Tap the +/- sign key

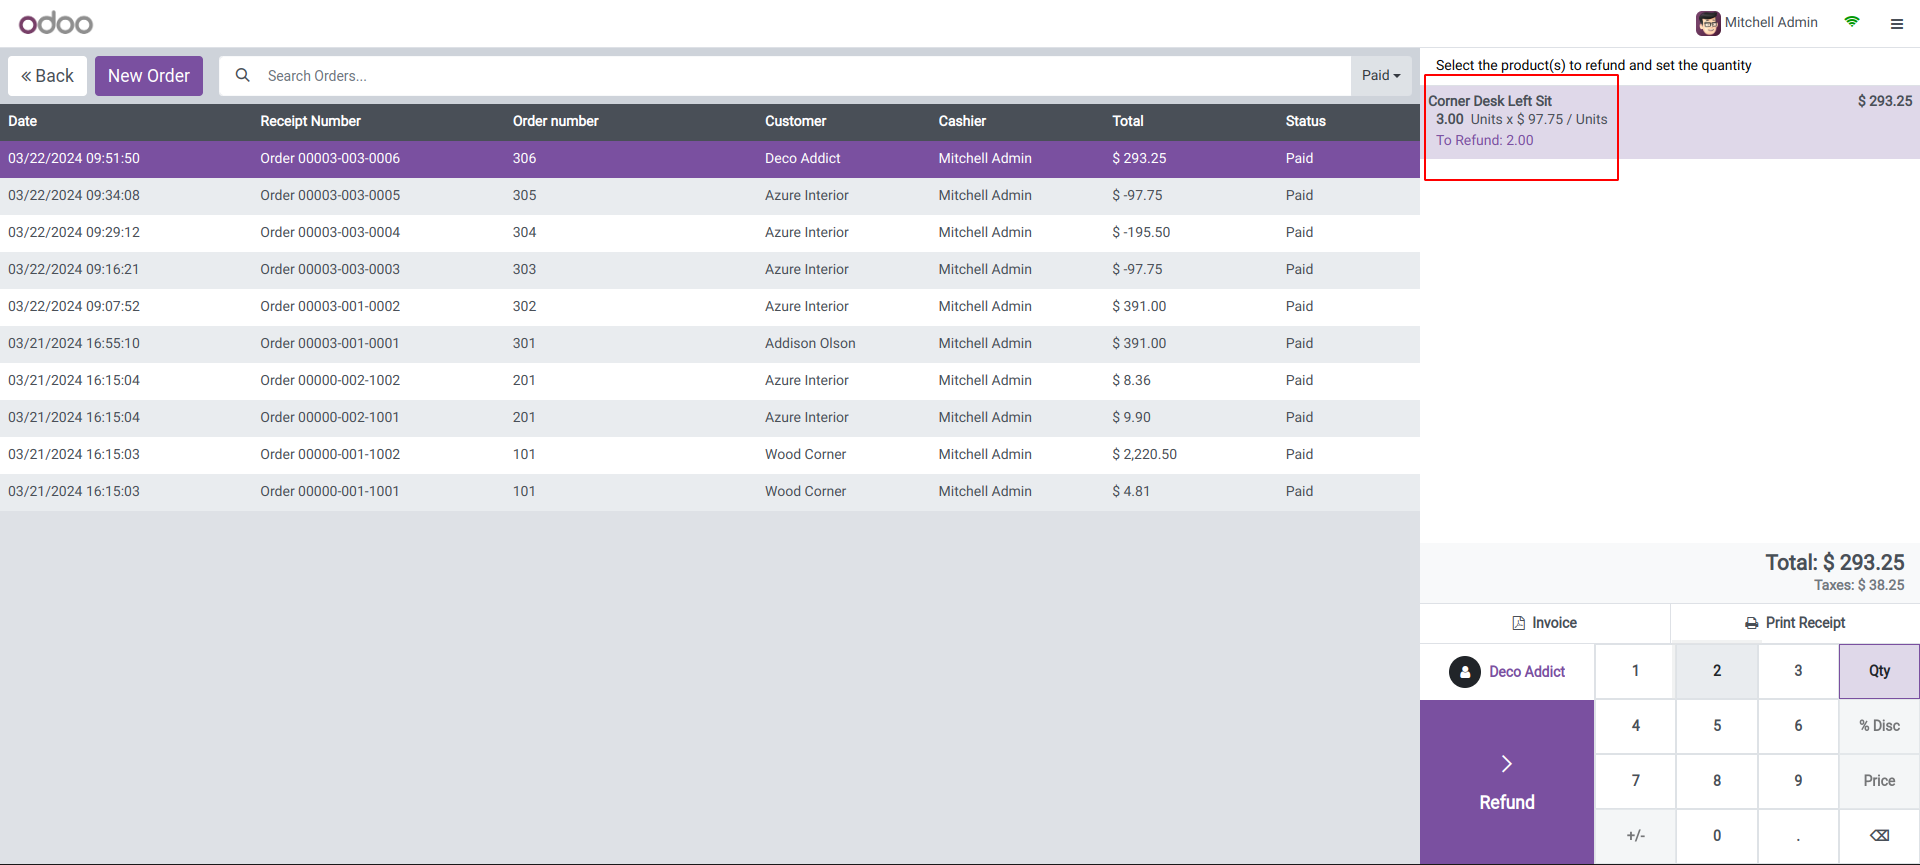1635,836
